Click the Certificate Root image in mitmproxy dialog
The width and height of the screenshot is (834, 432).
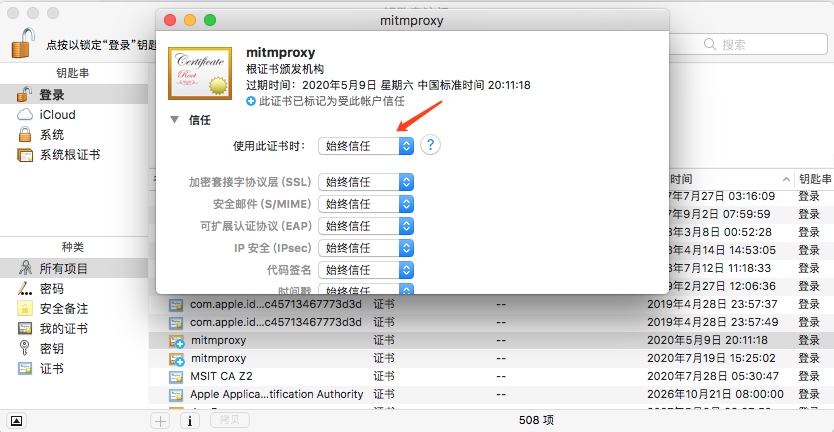point(200,73)
